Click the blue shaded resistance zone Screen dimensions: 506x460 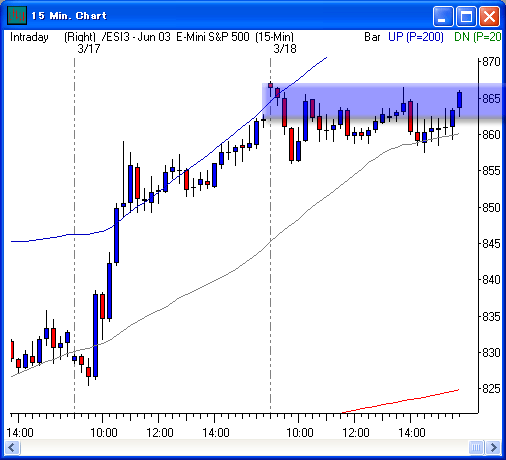click(382, 101)
